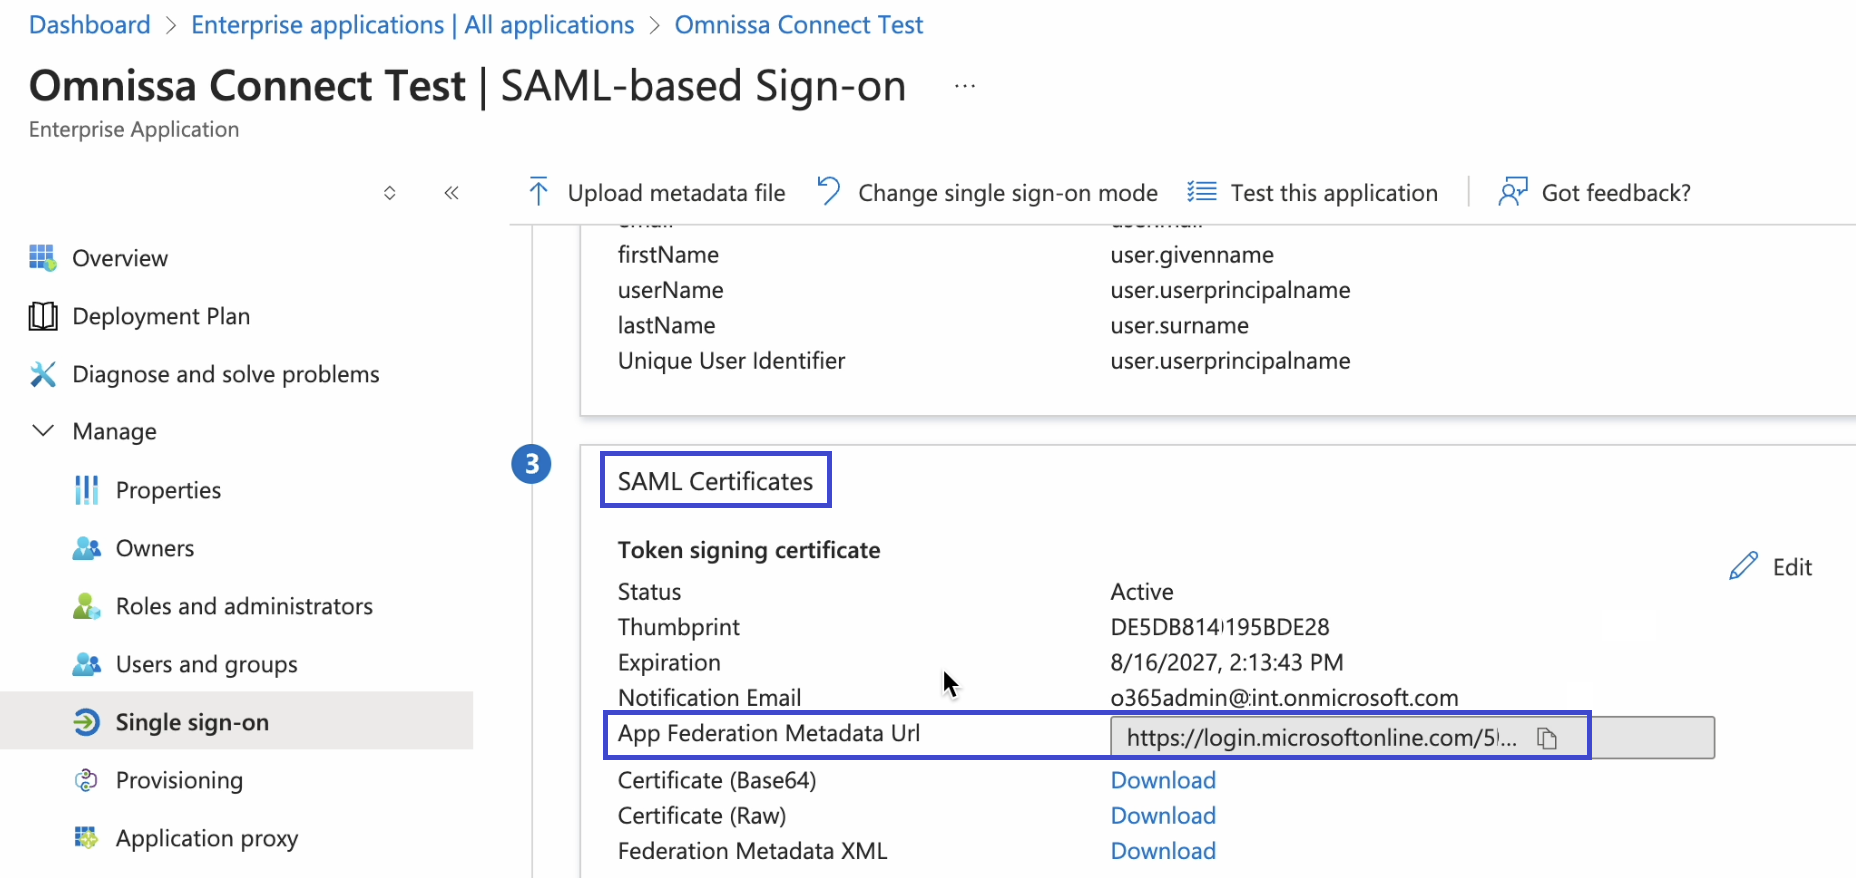Open Omnissa Connect Test breadcrumb
Viewport: 1856px width, 878px height.
[799, 25]
